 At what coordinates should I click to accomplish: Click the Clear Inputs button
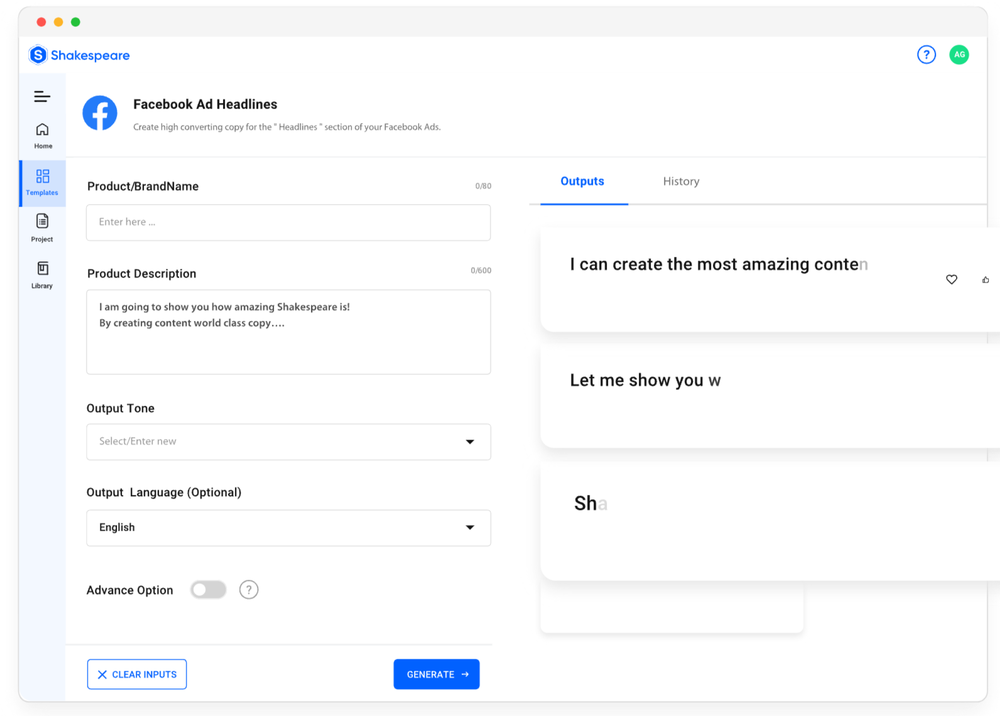(x=137, y=674)
